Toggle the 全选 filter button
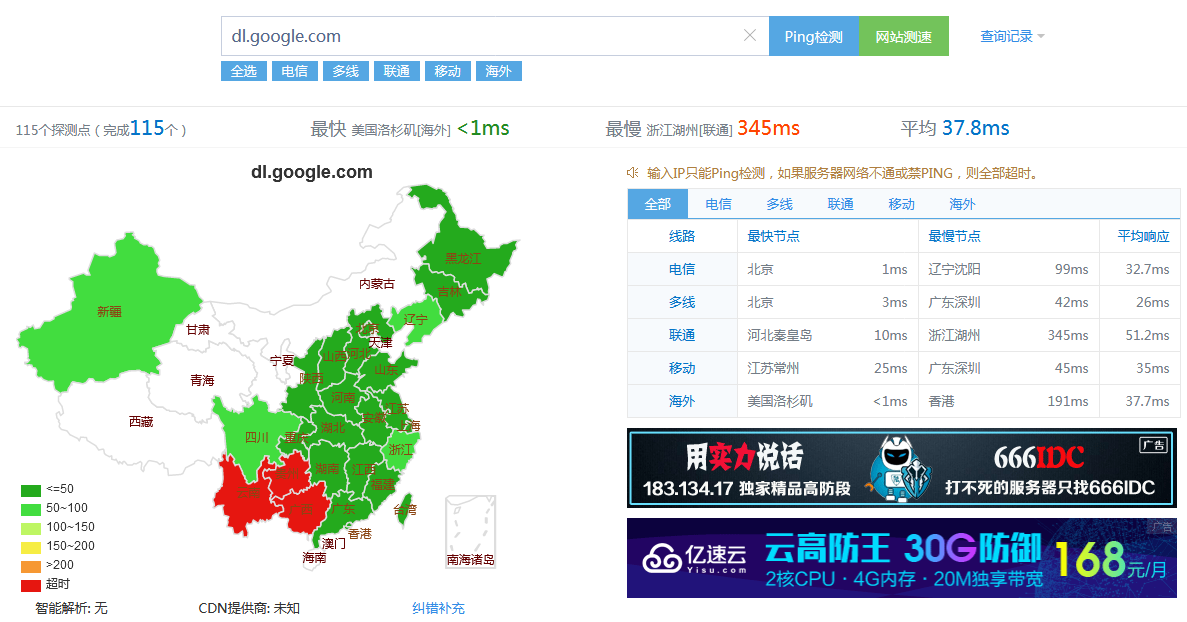Viewport: 1187px width, 622px height. [244, 71]
